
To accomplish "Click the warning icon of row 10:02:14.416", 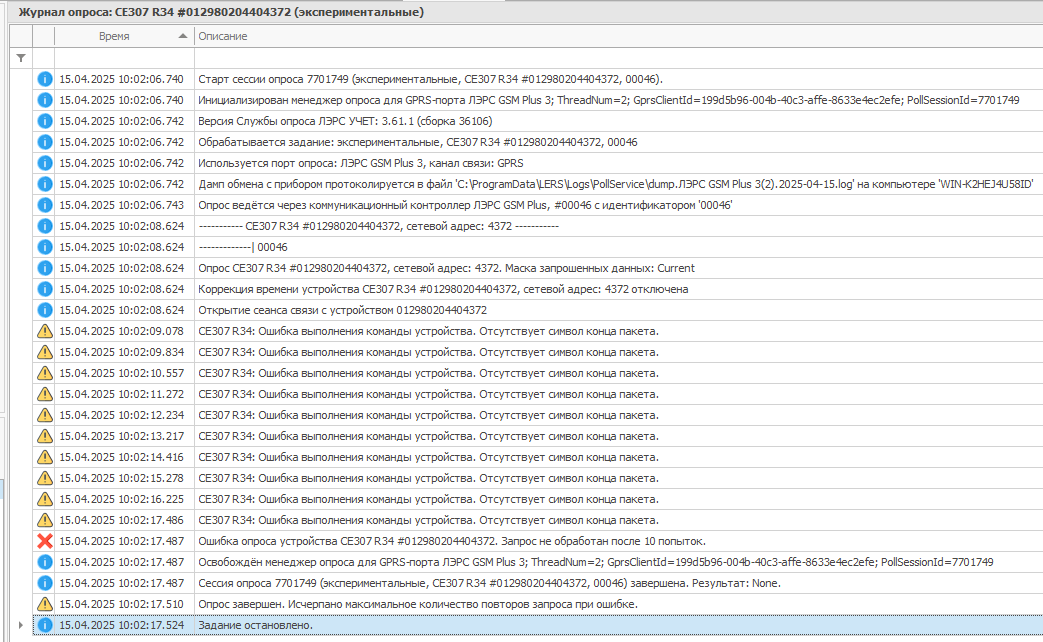I will [x=45, y=457].
